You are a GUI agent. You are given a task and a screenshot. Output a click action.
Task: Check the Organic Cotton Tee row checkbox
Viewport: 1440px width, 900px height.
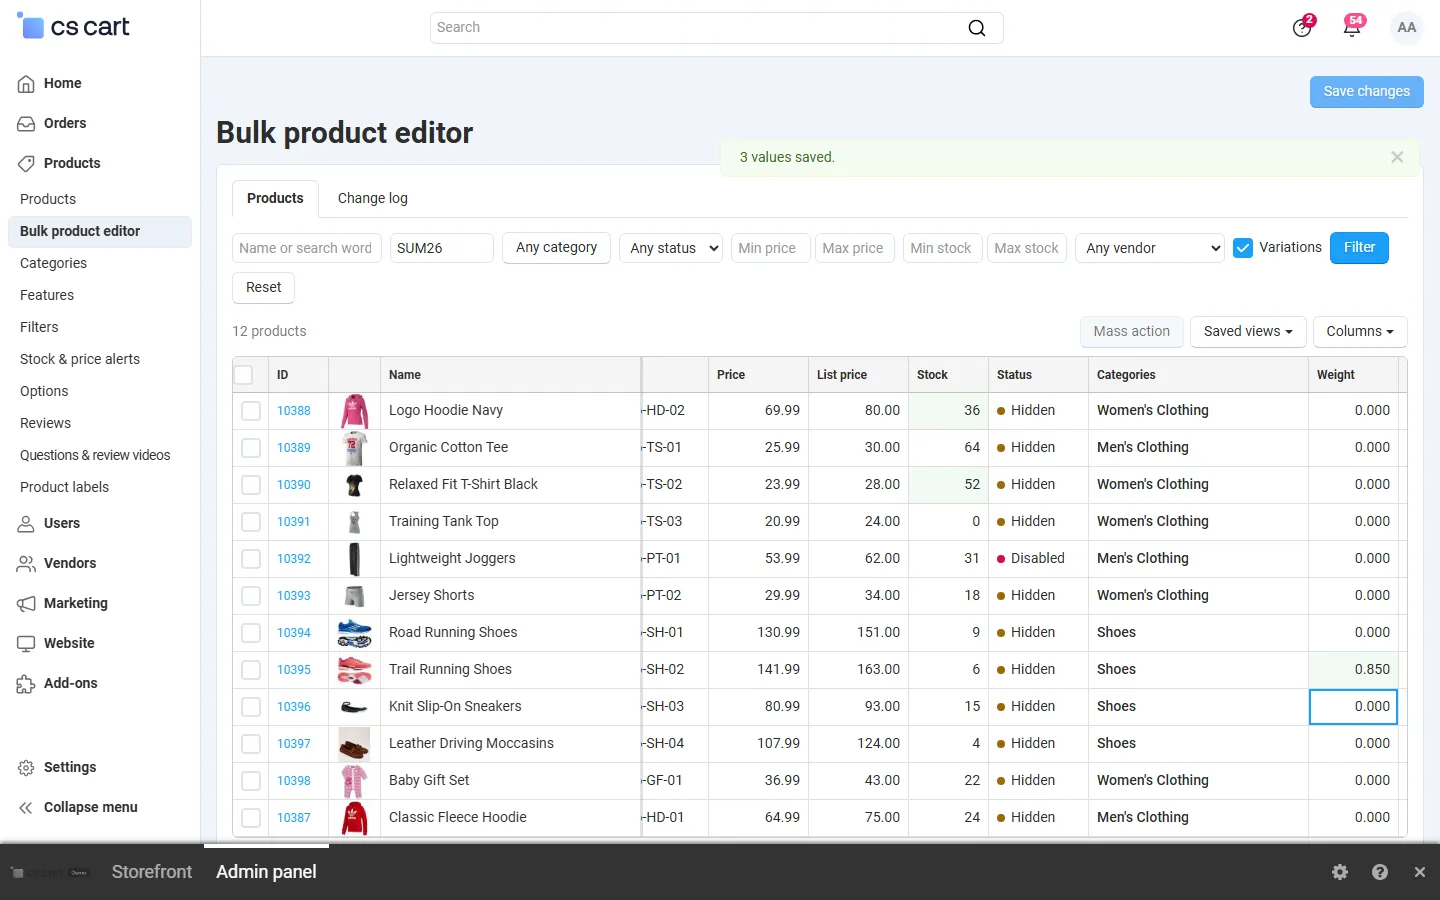251,448
